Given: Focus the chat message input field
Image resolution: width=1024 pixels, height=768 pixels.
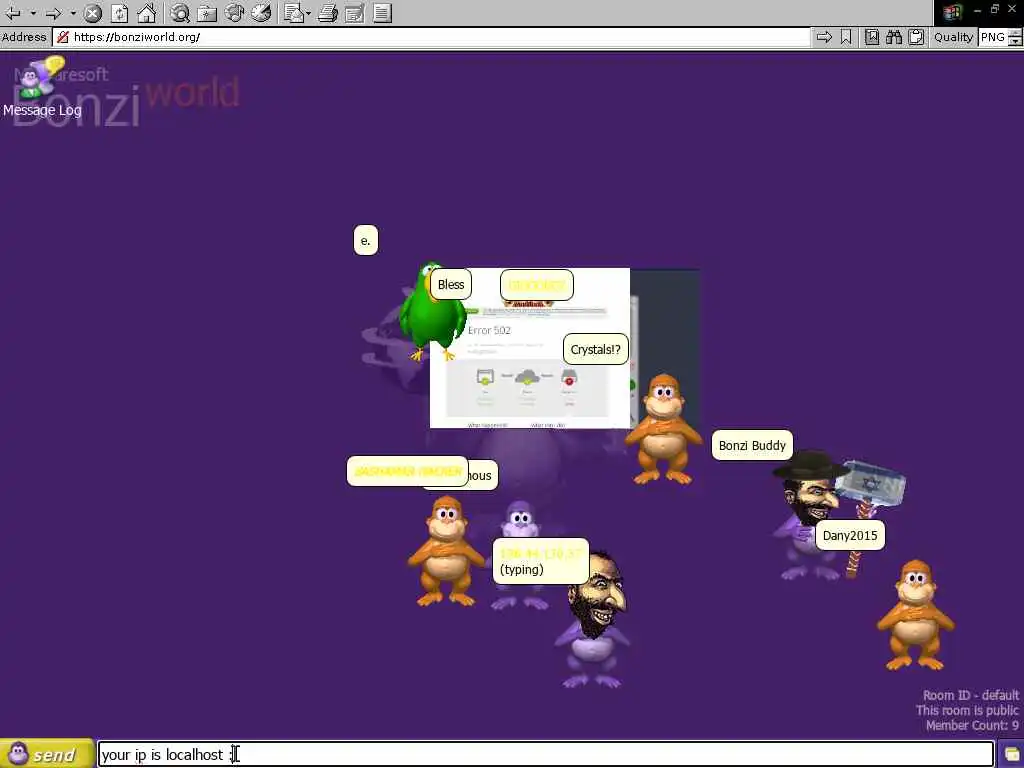Looking at the screenshot, I should pyautogui.click(x=546, y=754).
